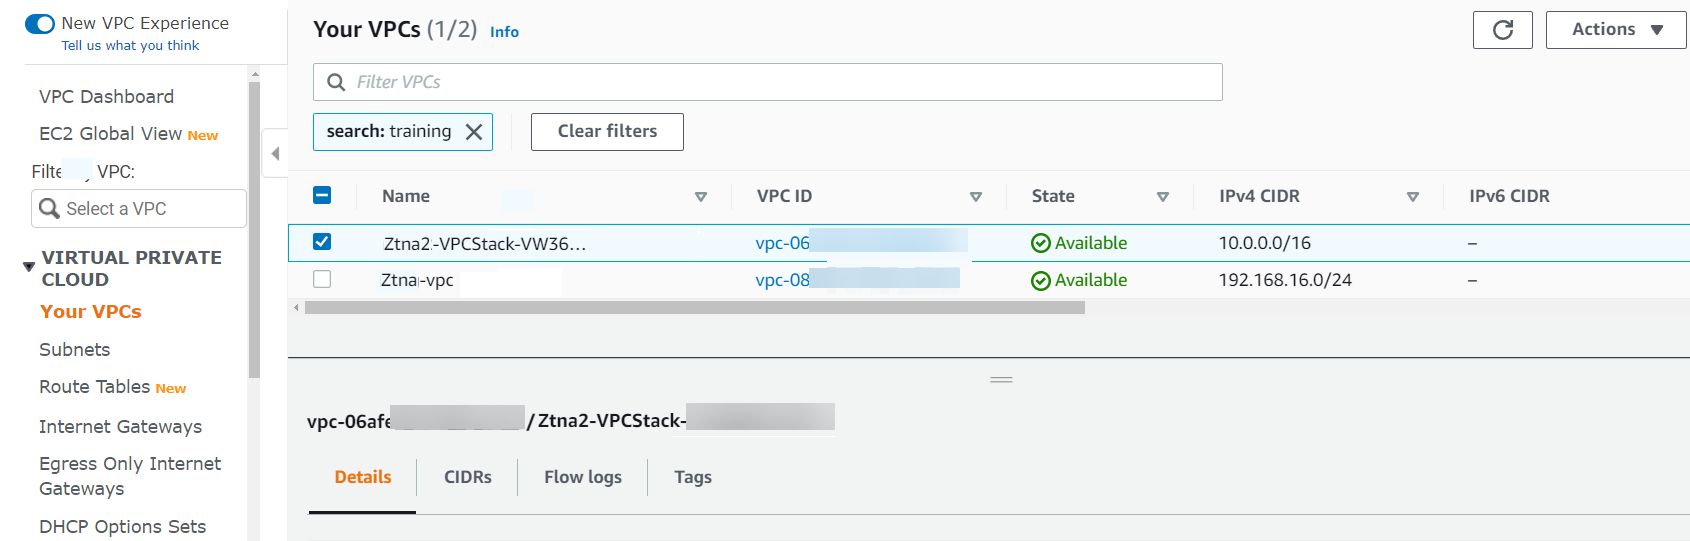Remove the 'search: training' filter chip

pyautogui.click(x=474, y=132)
